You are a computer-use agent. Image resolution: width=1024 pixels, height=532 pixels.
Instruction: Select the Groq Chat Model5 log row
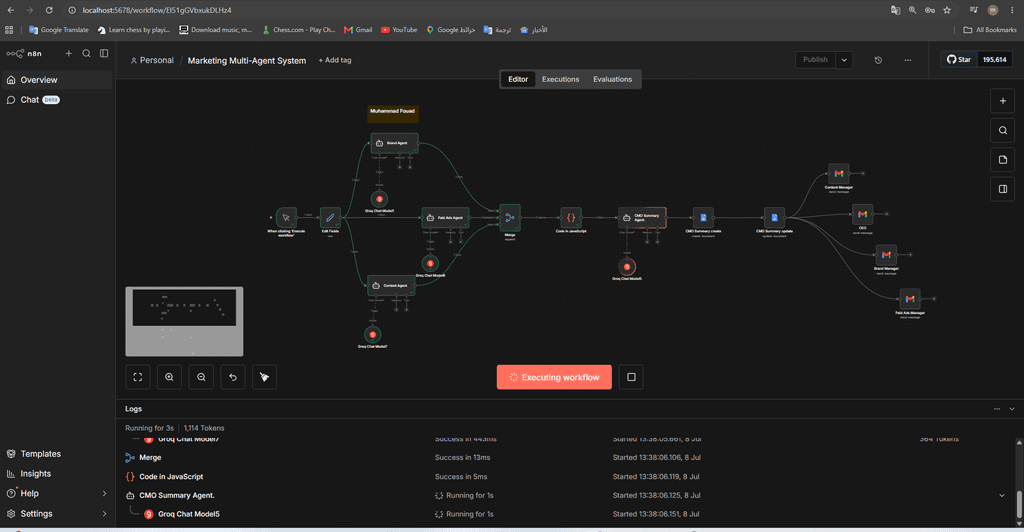(x=567, y=514)
